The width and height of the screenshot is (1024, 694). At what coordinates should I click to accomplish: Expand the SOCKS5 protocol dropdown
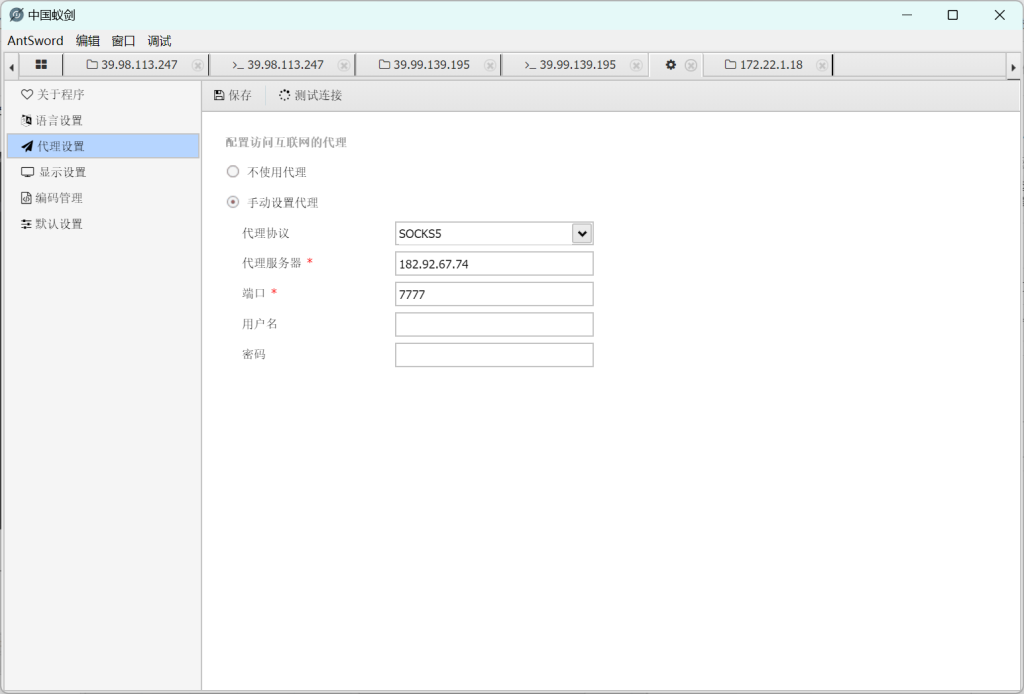pyautogui.click(x=582, y=233)
